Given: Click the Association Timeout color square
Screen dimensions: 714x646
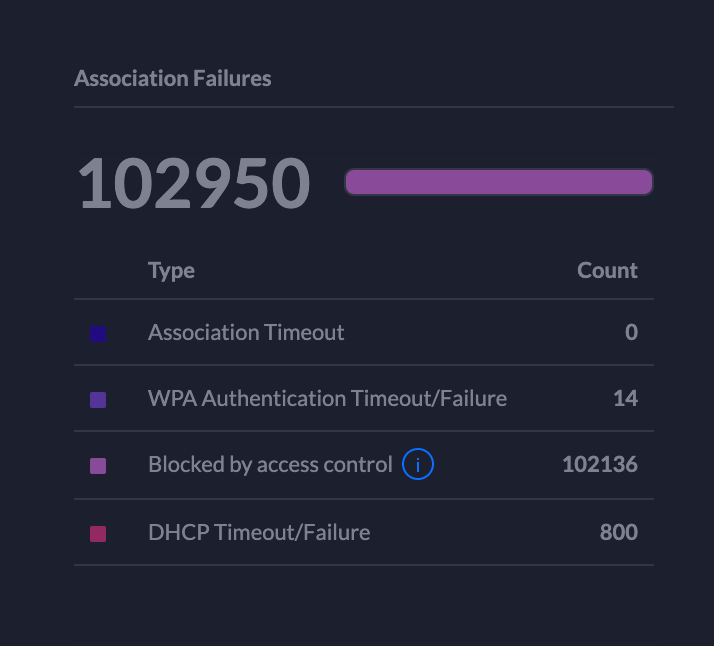Looking at the screenshot, I should point(98,333).
